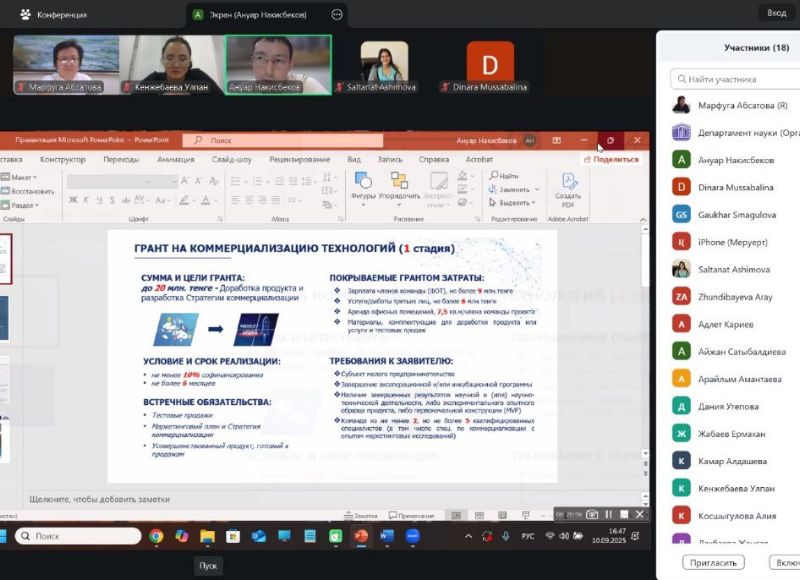The width and height of the screenshot is (800, 580).
Task: Toggle the Примечания comments pane
Action: point(415,515)
